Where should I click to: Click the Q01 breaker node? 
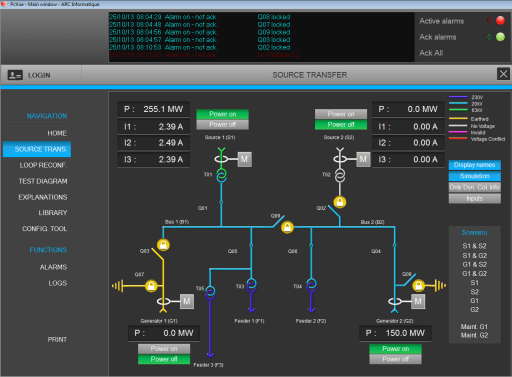(221, 202)
